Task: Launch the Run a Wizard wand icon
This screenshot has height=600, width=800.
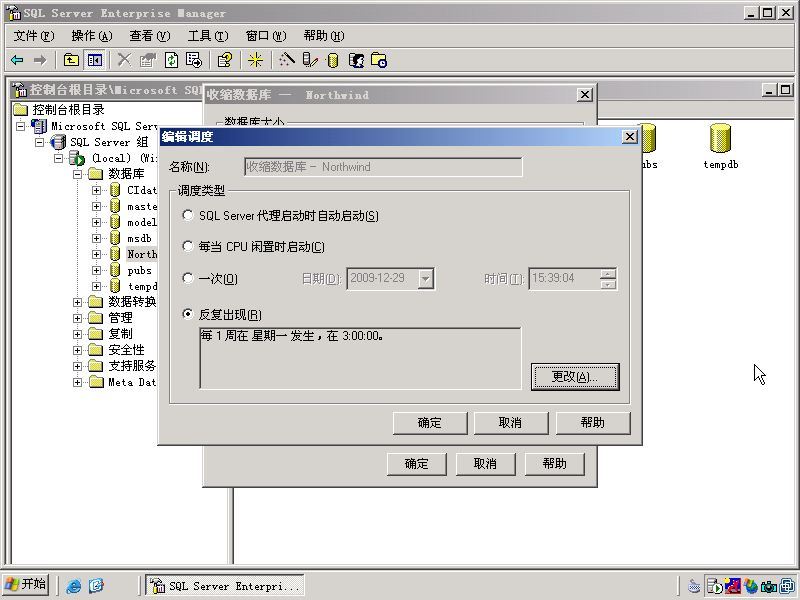Action: pyautogui.click(x=286, y=60)
